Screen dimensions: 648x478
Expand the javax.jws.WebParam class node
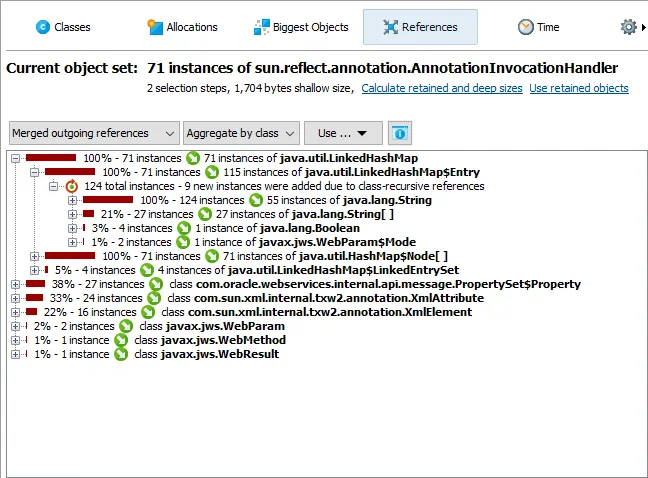(15, 326)
